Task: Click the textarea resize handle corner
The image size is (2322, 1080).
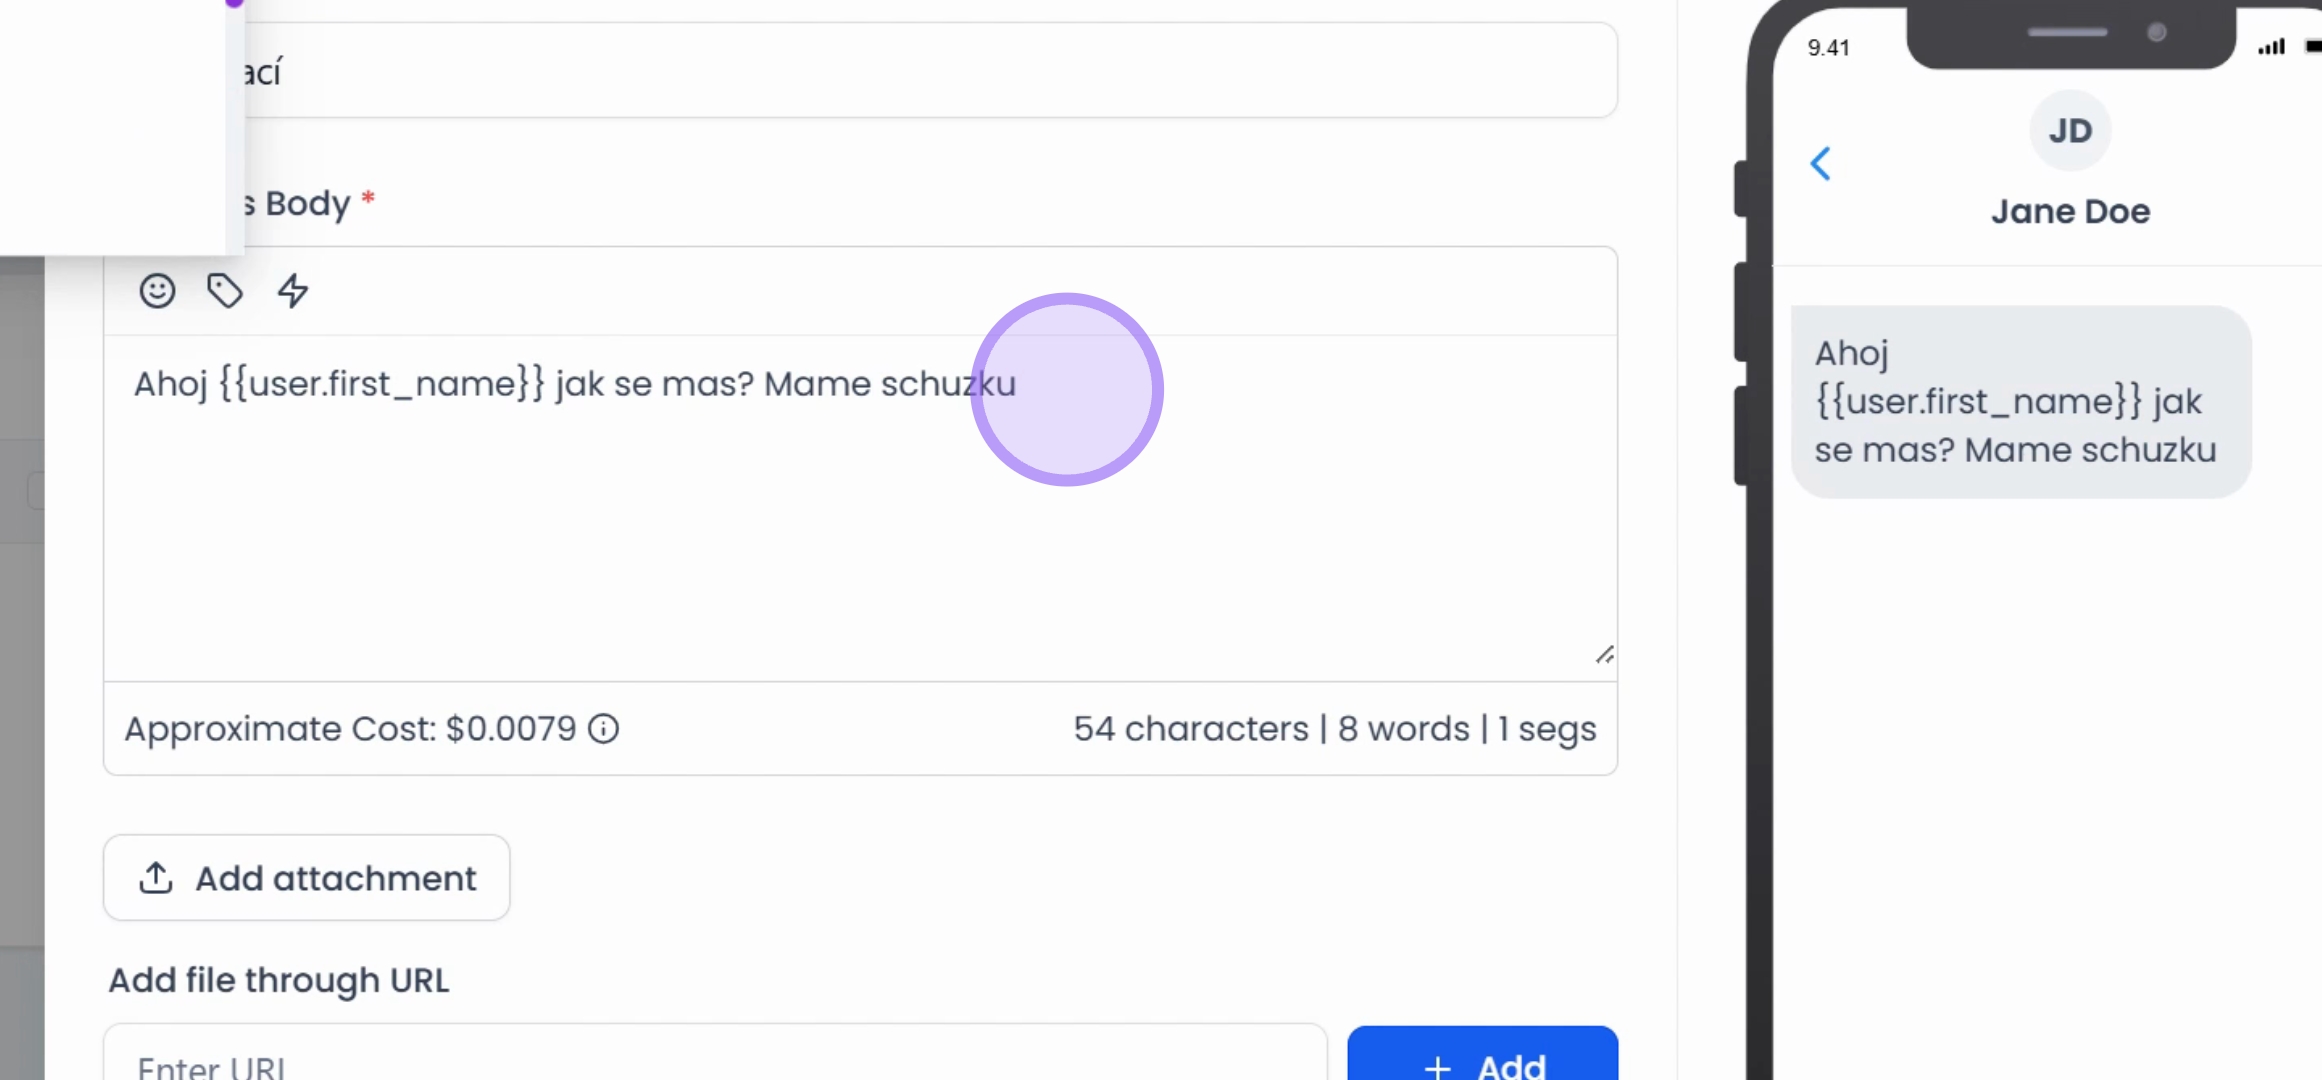Action: [1604, 655]
